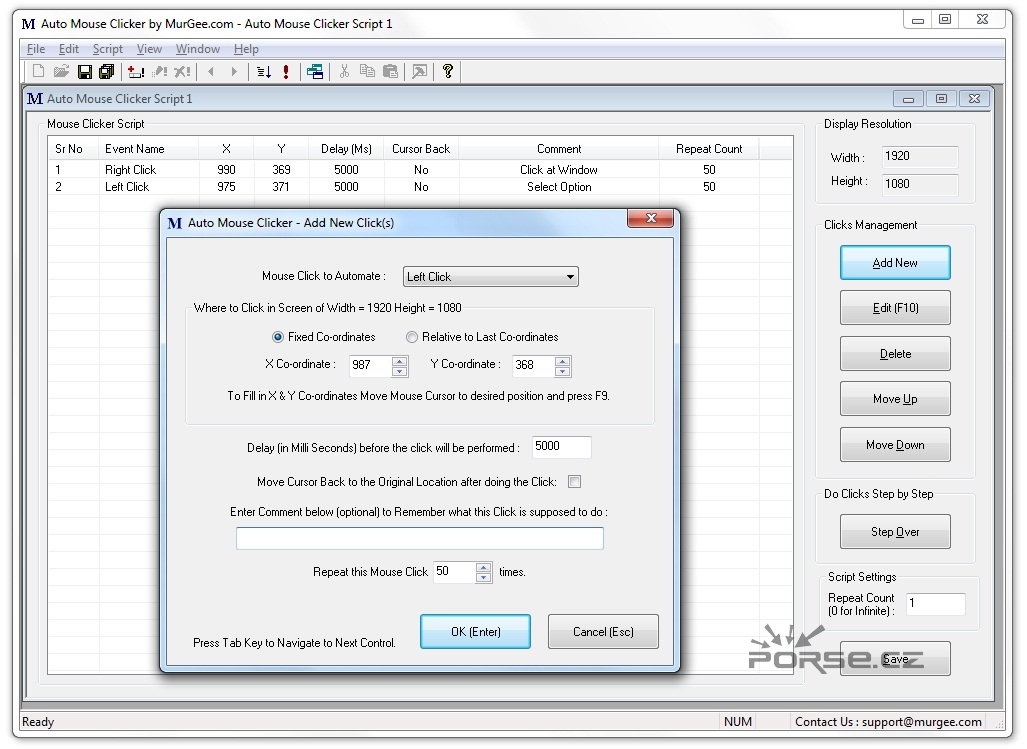Click the teal overlapping windows toolbar icon

pos(315,71)
